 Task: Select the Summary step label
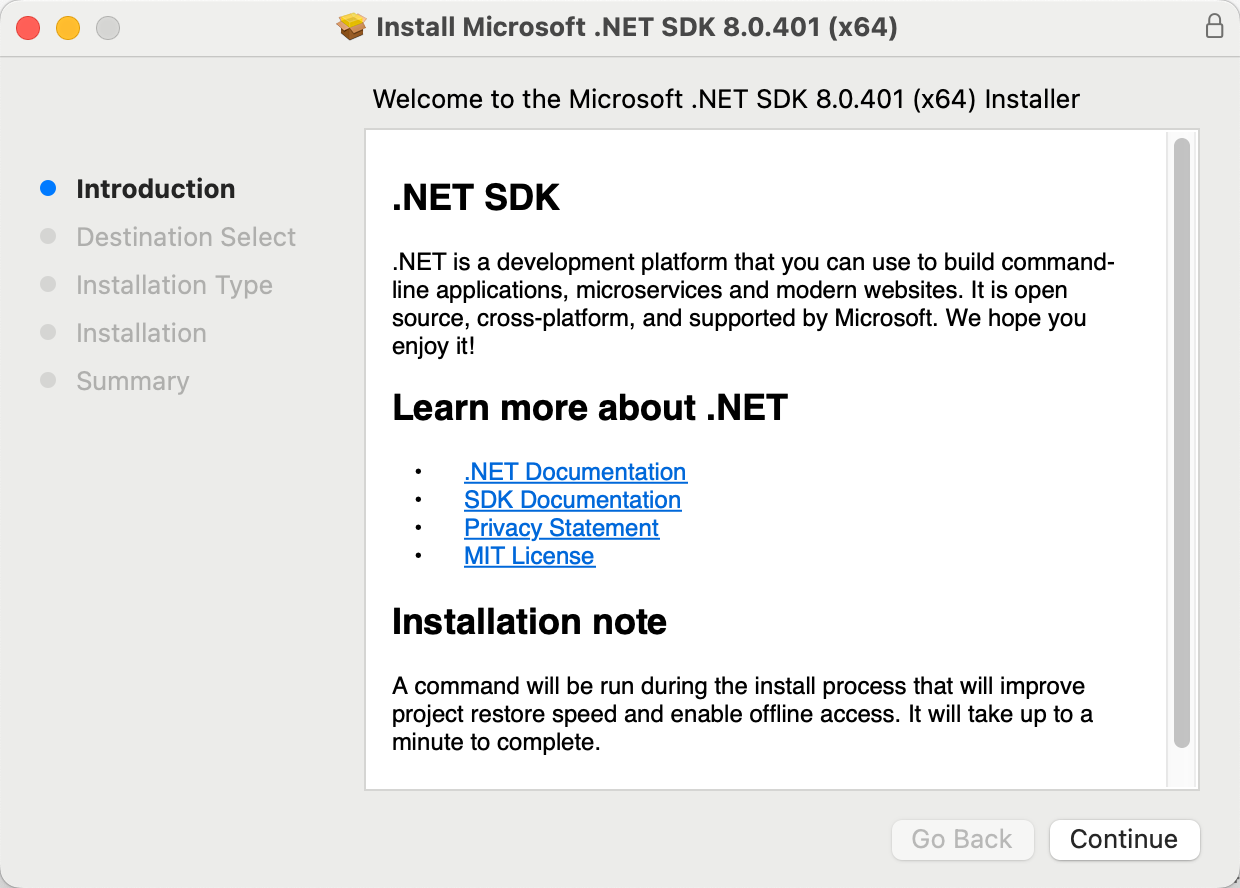click(132, 381)
